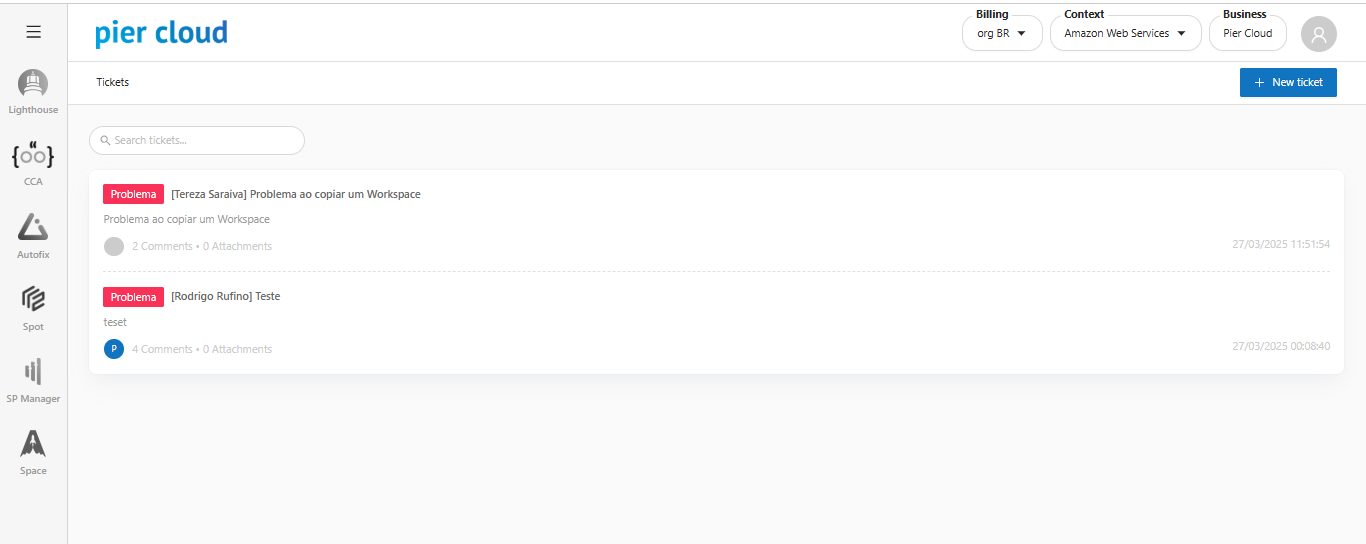Open the Problema ao copiar um Workspace ticket
The height and width of the screenshot is (544, 1366).
click(295, 194)
